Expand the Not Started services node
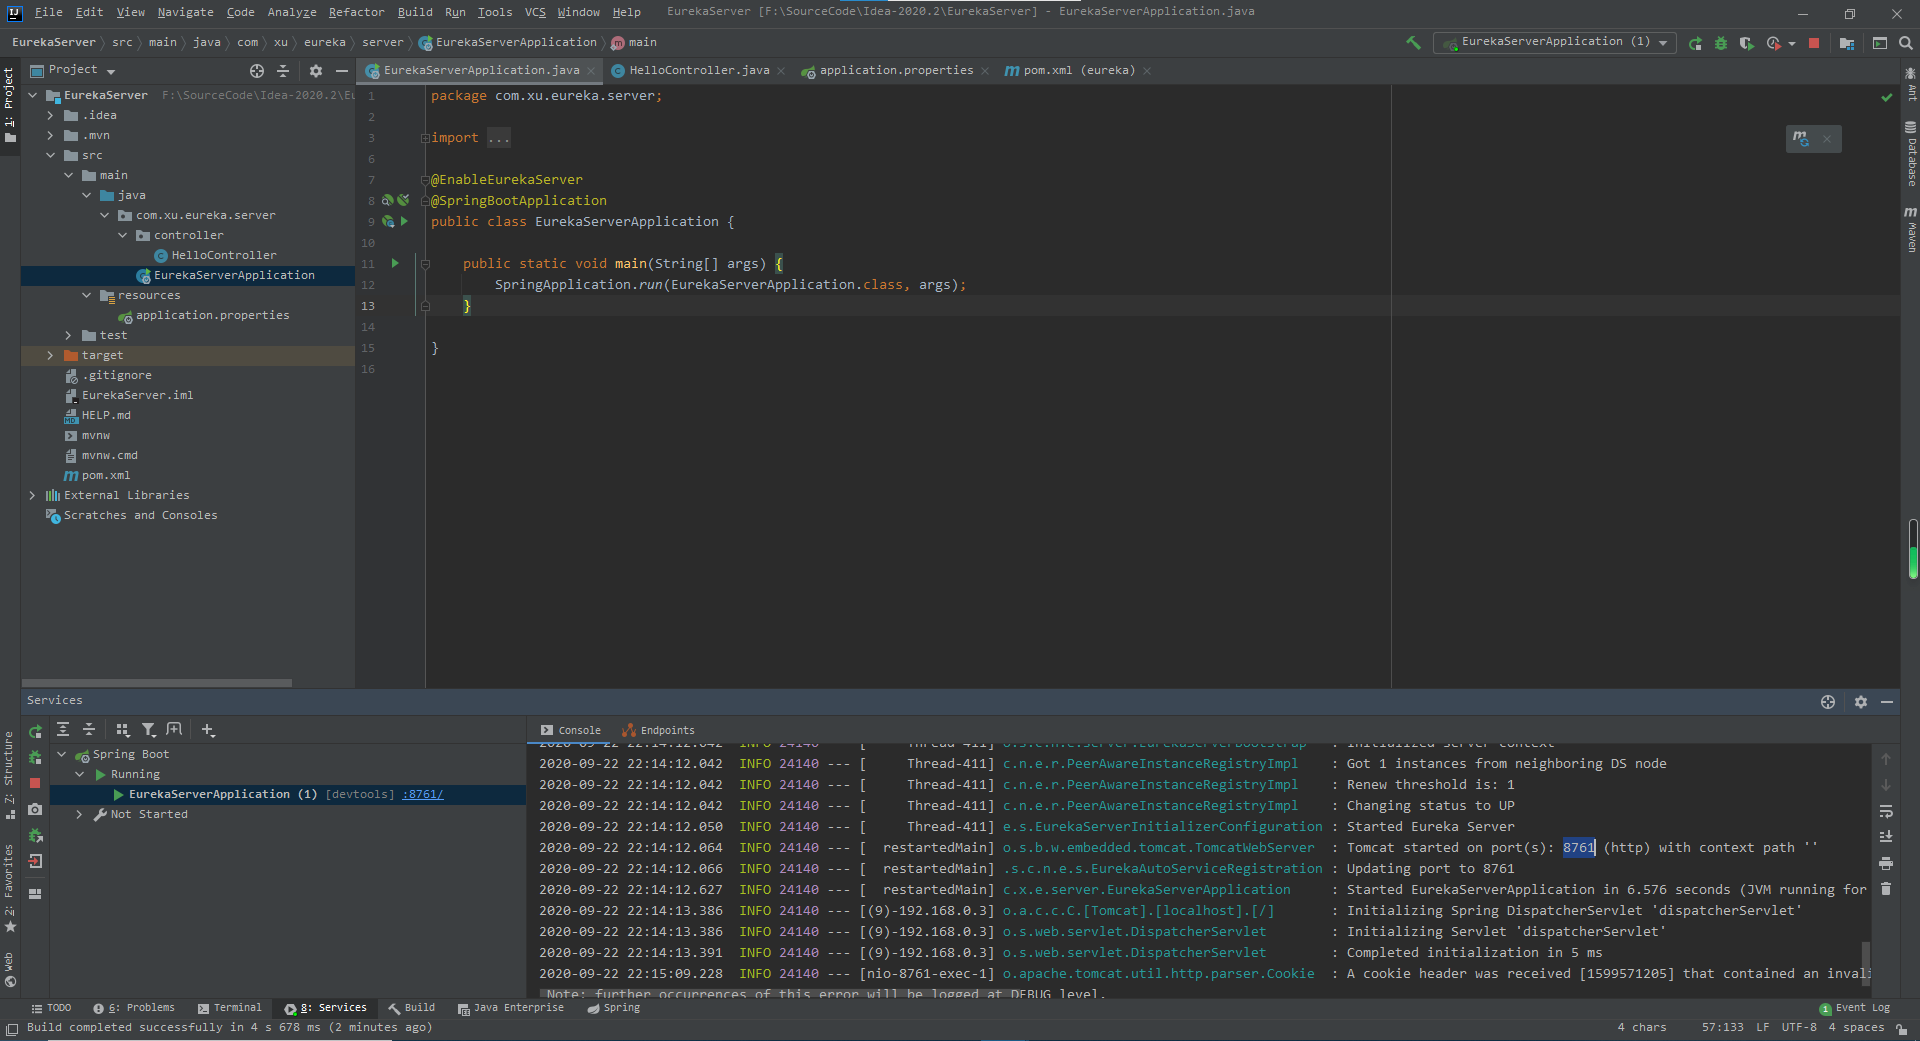Screen dimensions: 1920x1041 pyautogui.click(x=79, y=815)
